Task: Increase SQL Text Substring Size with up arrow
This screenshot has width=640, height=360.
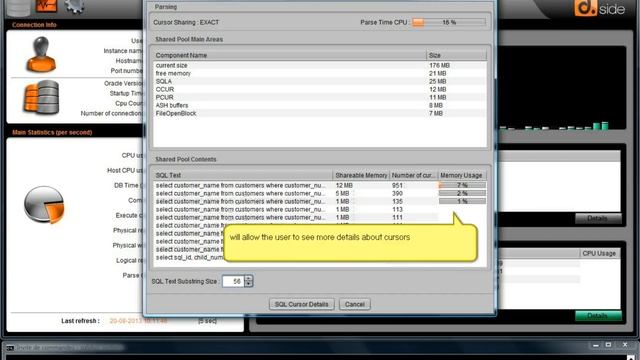Action: pyautogui.click(x=249, y=278)
